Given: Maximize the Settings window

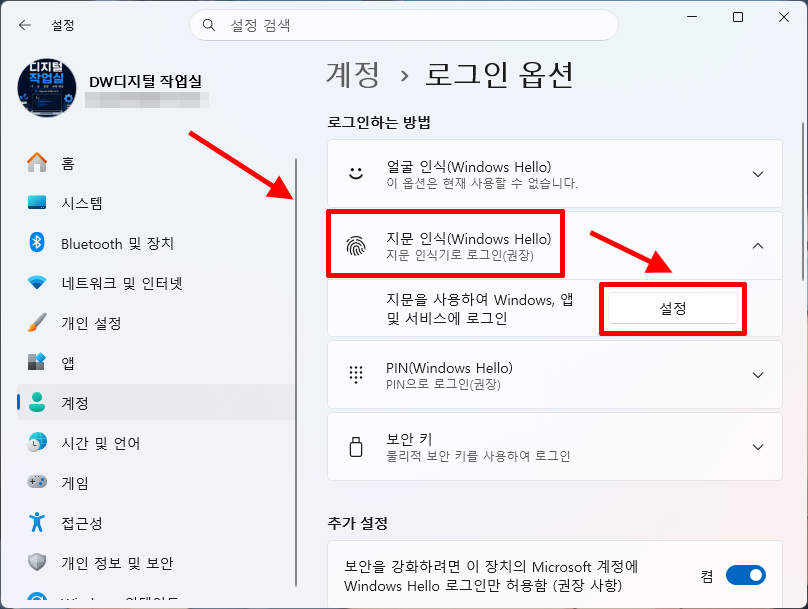Looking at the screenshot, I should [738, 17].
